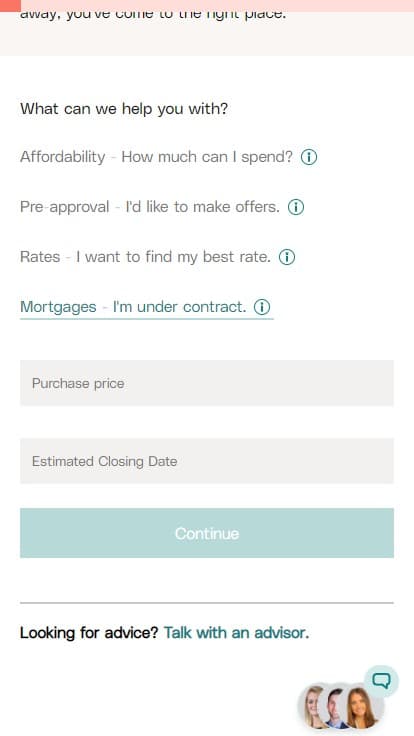Pick Rates - I want to find my best rate
The height and width of the screenshot is (736, 414).
pos(146,257)
